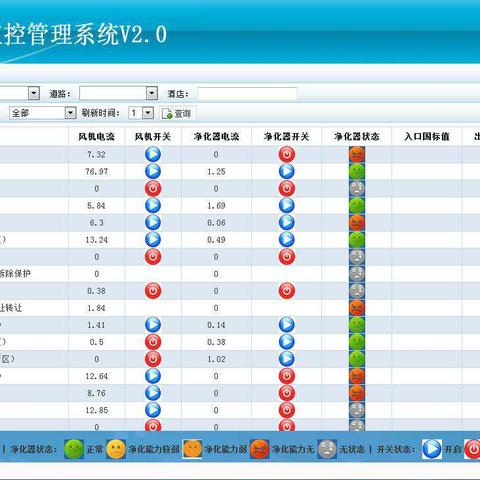
Task: Click the green 正常 legend face icon
Action: 74,449
